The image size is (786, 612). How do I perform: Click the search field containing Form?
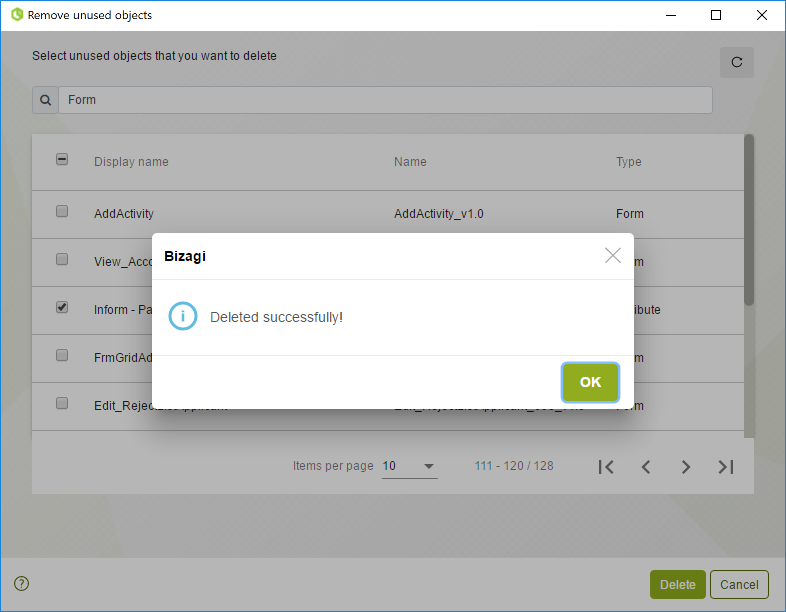click(385, 100)
